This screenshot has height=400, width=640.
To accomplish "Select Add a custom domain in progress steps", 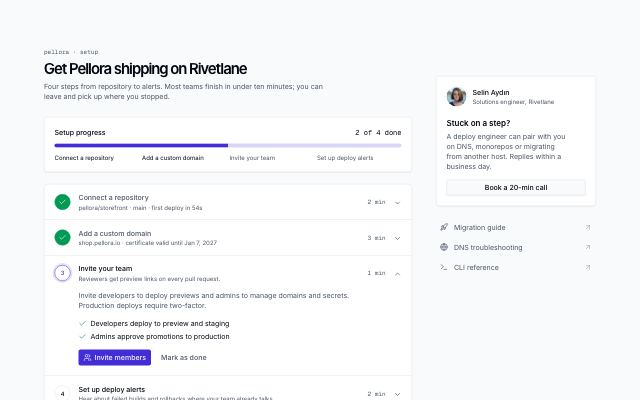I will click(173, 158).
